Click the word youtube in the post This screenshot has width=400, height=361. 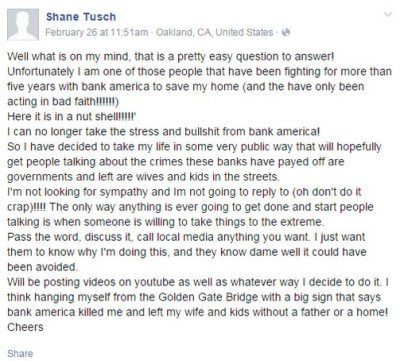[154, 282]
